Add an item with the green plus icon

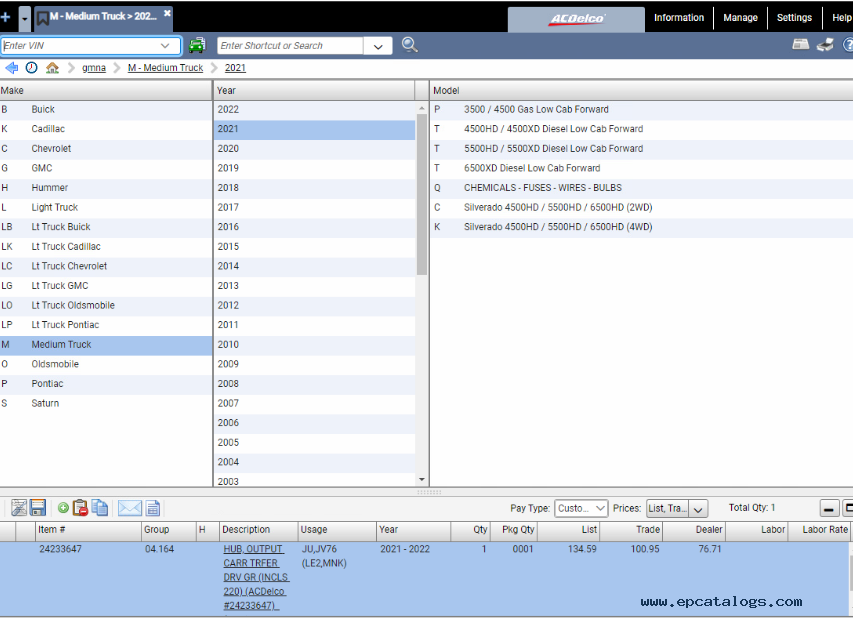tap(63, 508)
